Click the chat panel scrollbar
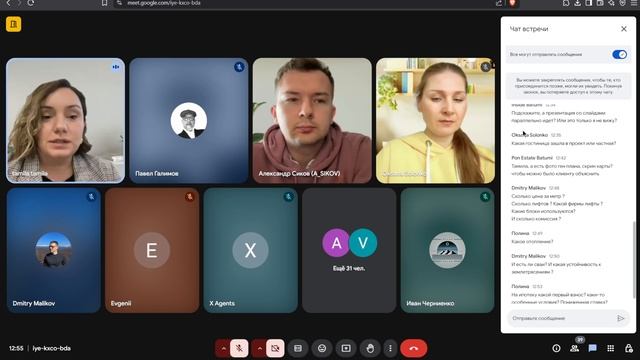640x360 pixels. (x=634, y=260)
